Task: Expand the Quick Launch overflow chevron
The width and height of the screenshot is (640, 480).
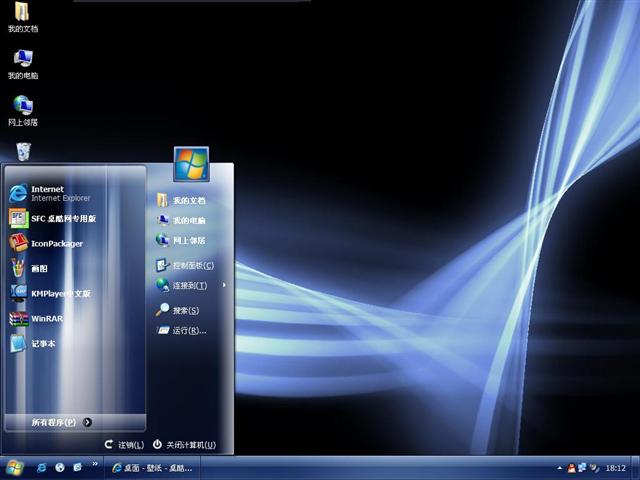Action: point(95,464)
